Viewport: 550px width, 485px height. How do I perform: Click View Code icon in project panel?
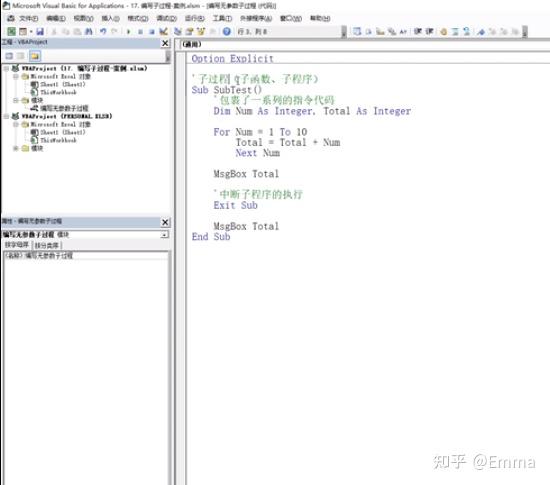[9, 56]
